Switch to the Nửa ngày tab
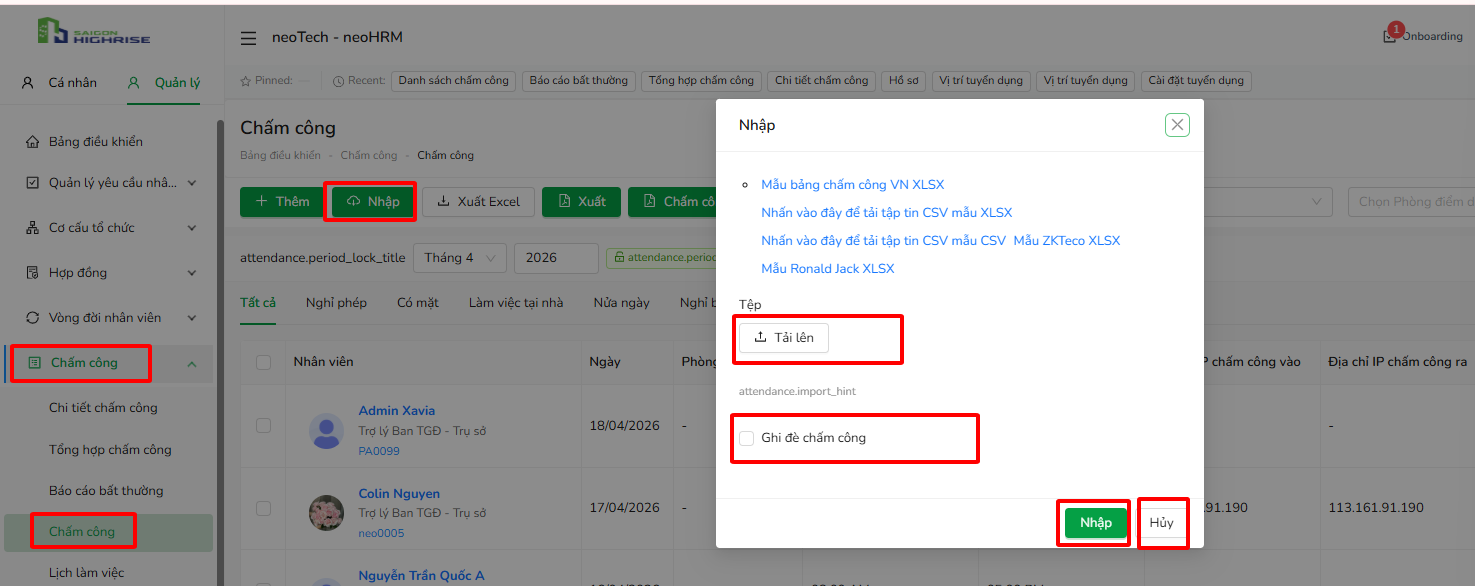 [621, 303]
